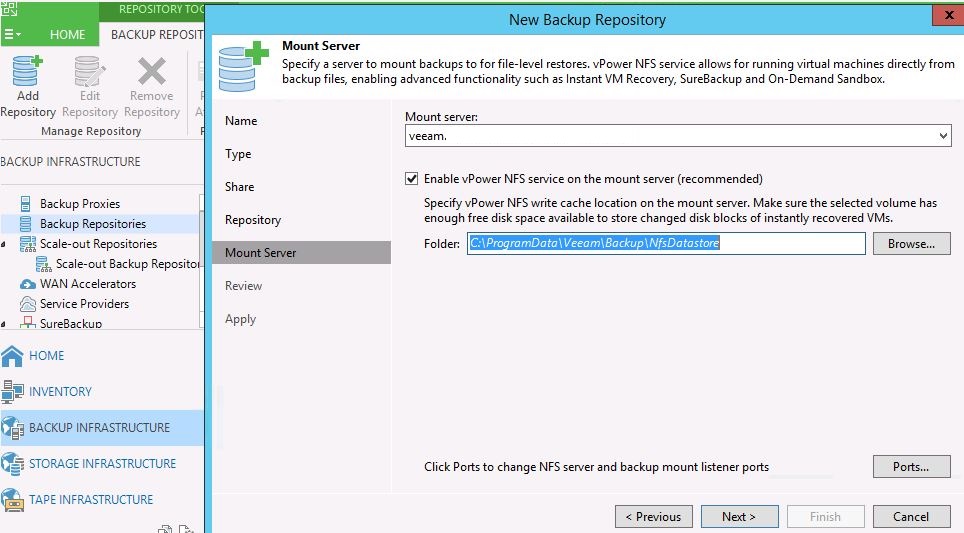Click the Backup Infrastructure view icon
The image size is (964, 533).
tap(12, 428)
